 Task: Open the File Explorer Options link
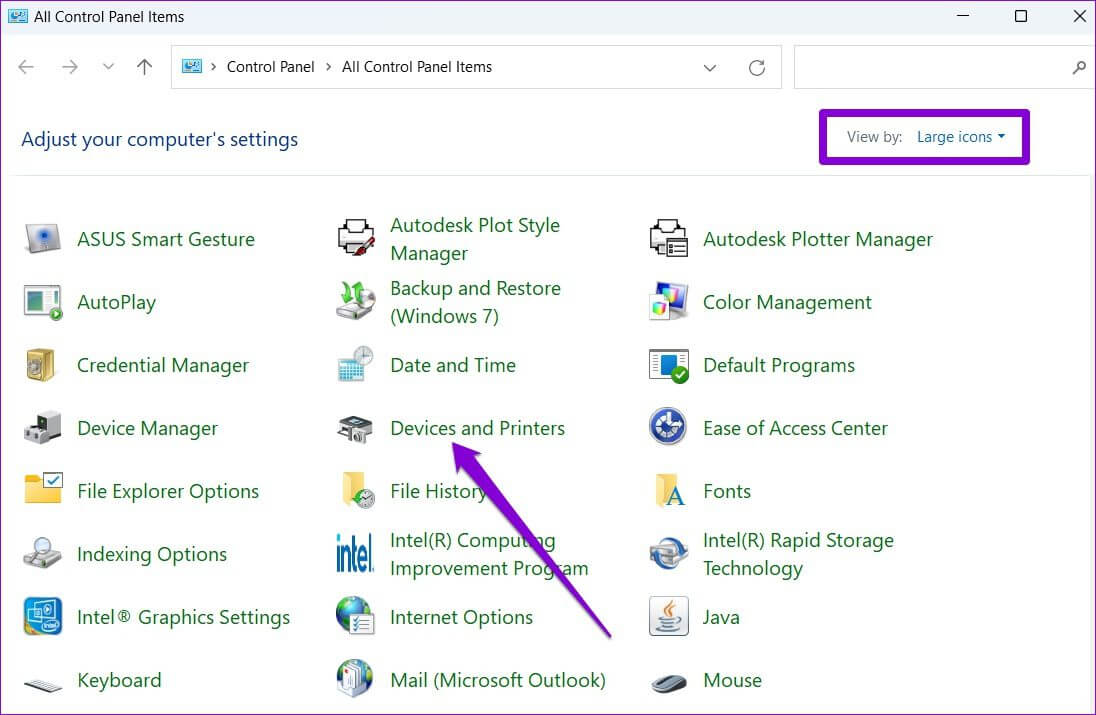[x=168, y=491]
